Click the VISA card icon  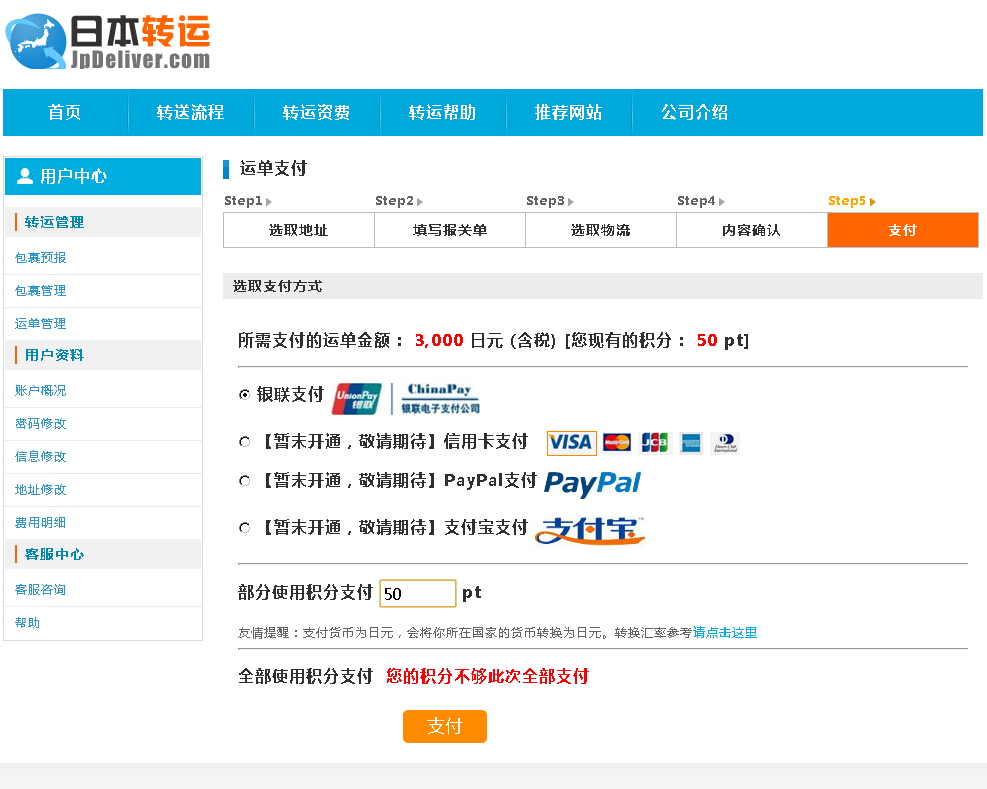[x=571, y=443]
